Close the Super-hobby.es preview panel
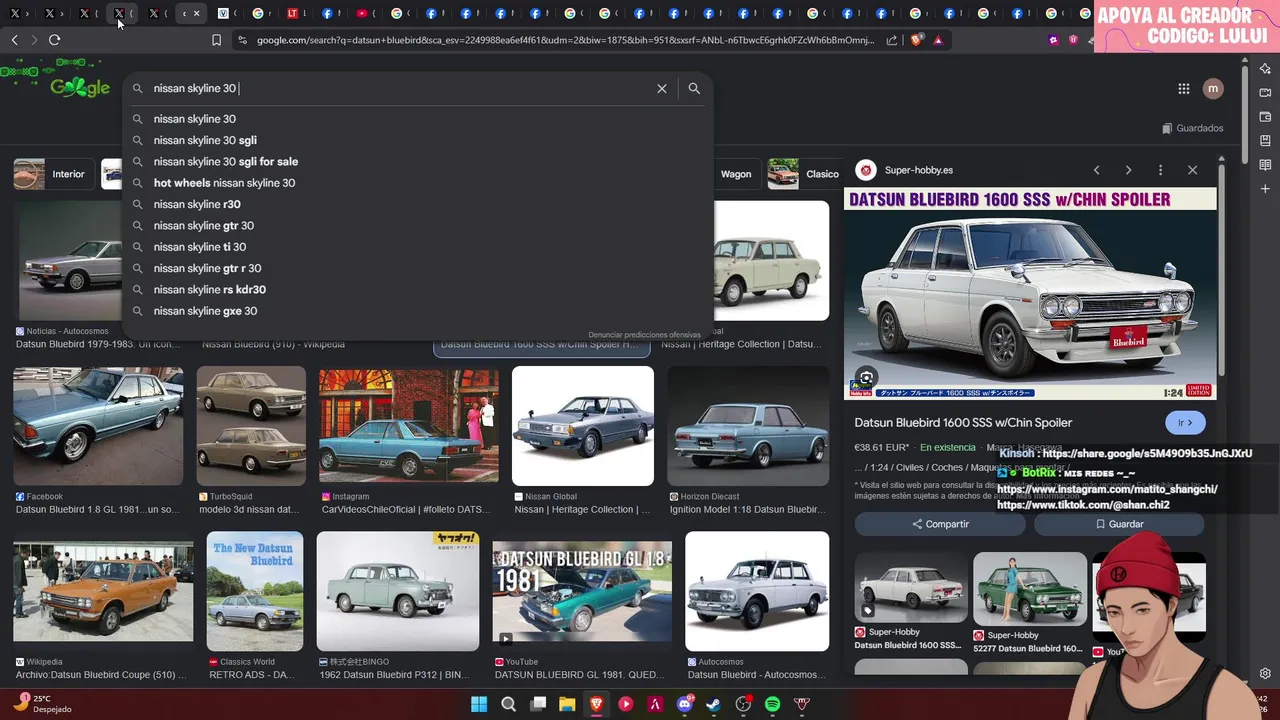1280x720 pixels. (1192, 170)
